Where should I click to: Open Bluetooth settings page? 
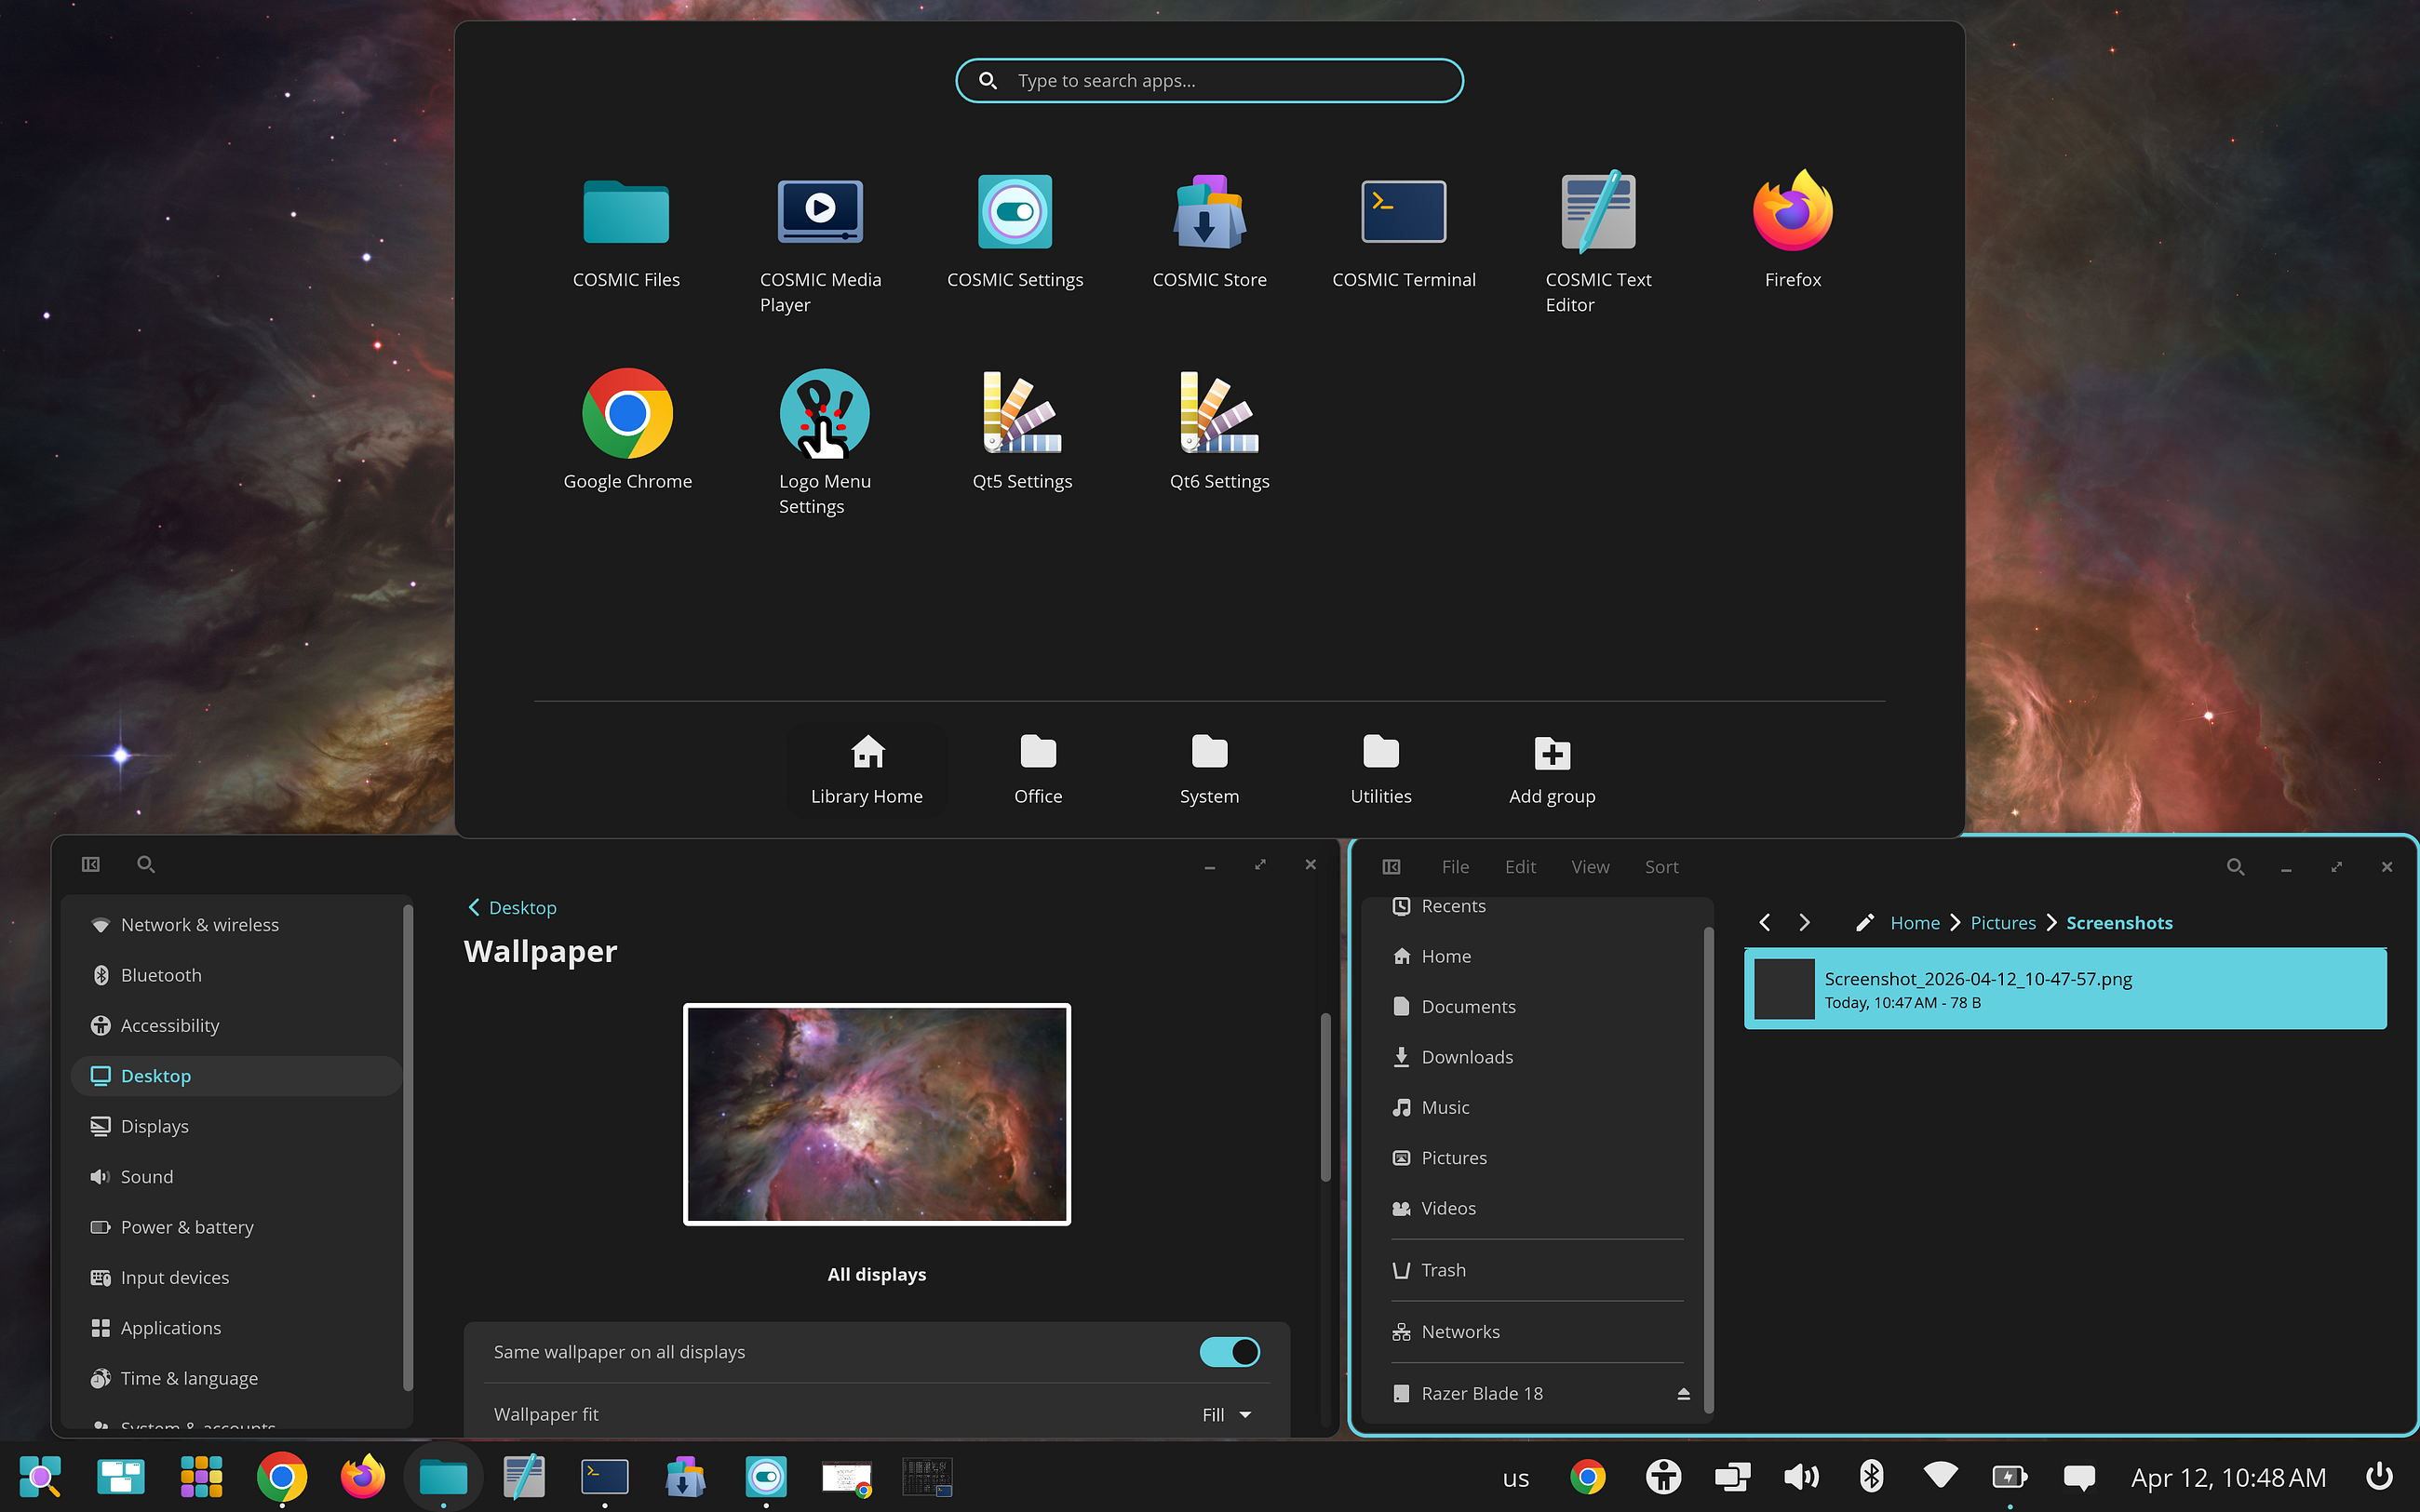click(x=236, y=975)
